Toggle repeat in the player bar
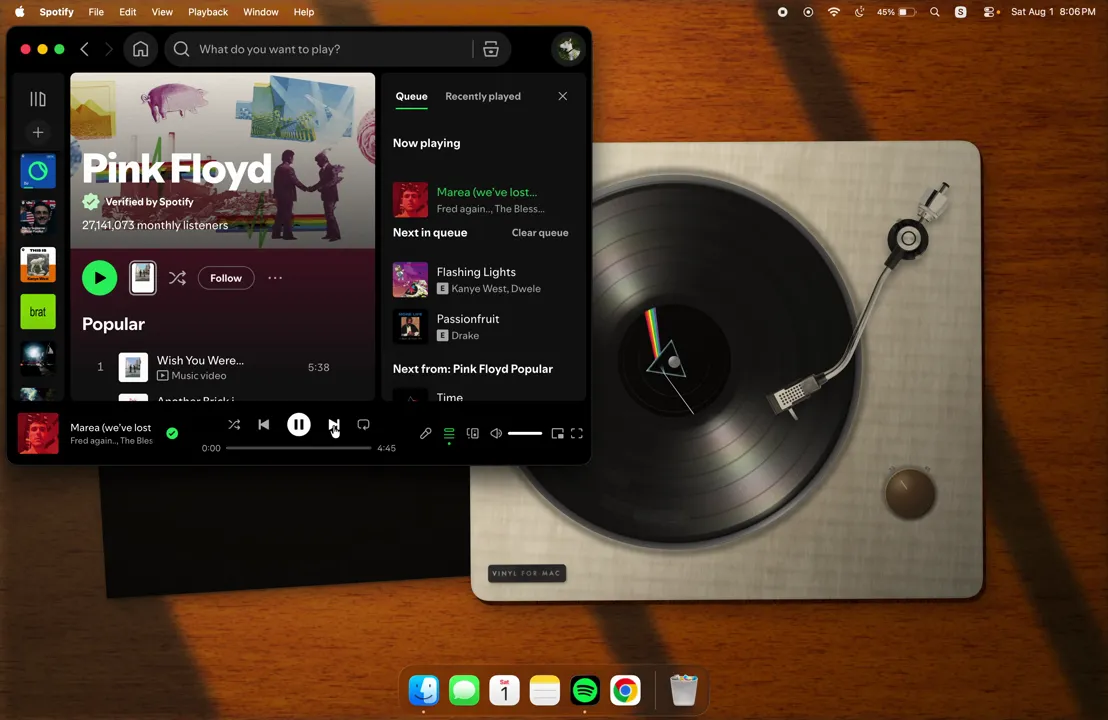The image size is (1108, 720). coord(363,425)
